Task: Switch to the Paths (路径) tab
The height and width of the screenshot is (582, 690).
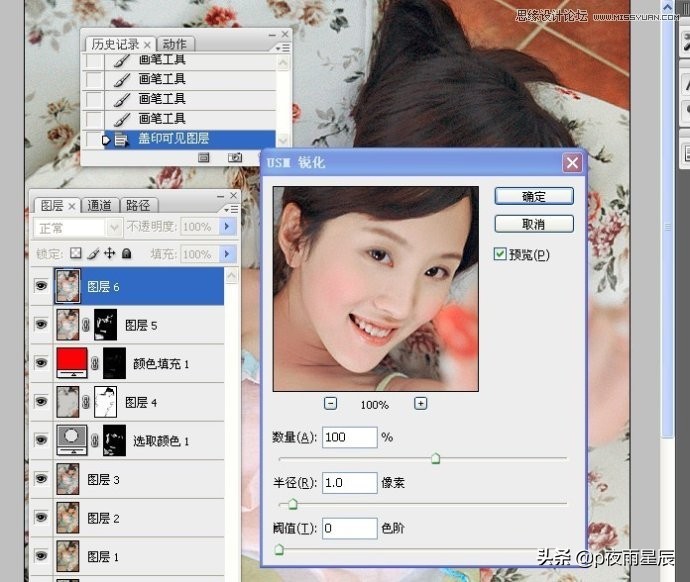Action: click(138, 205)
